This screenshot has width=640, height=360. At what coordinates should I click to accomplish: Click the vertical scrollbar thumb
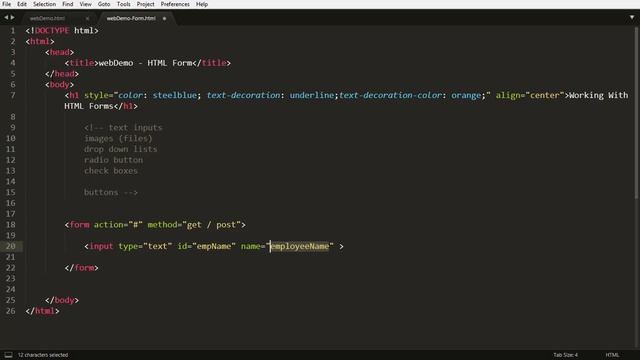[637, 112]
